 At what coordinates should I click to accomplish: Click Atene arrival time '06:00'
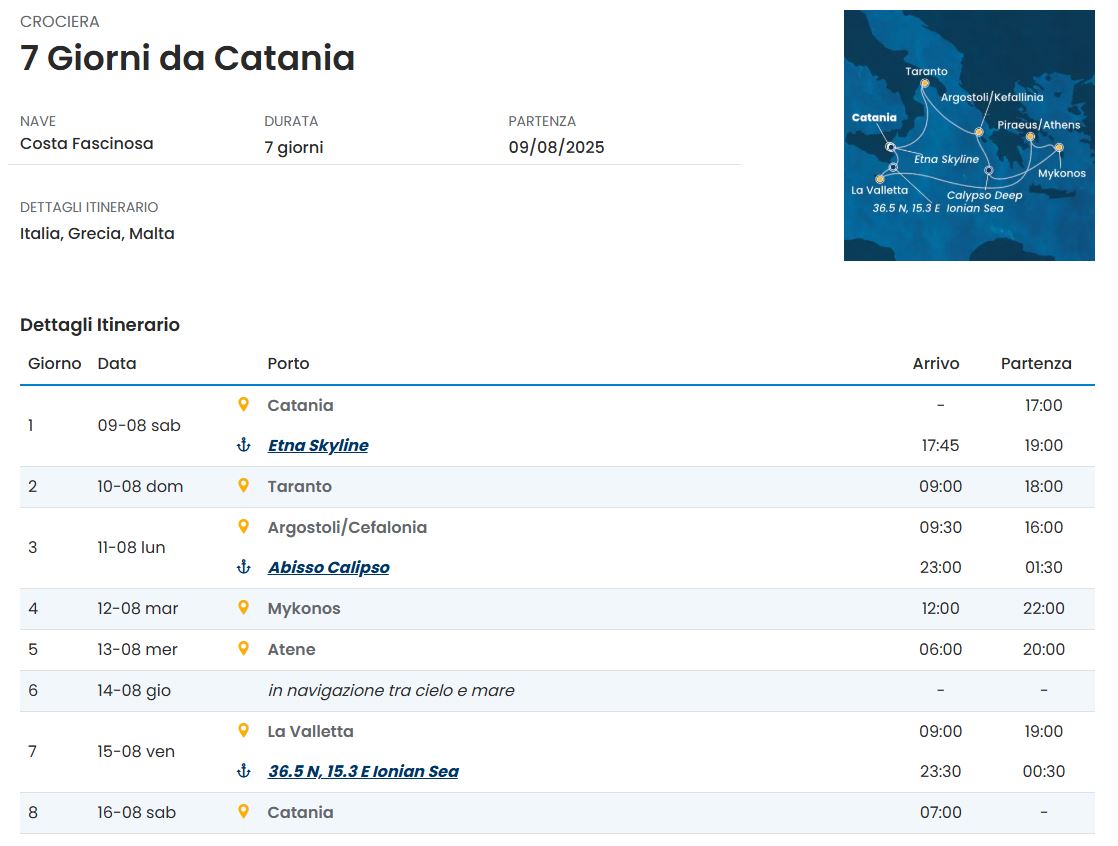(940, 649)
